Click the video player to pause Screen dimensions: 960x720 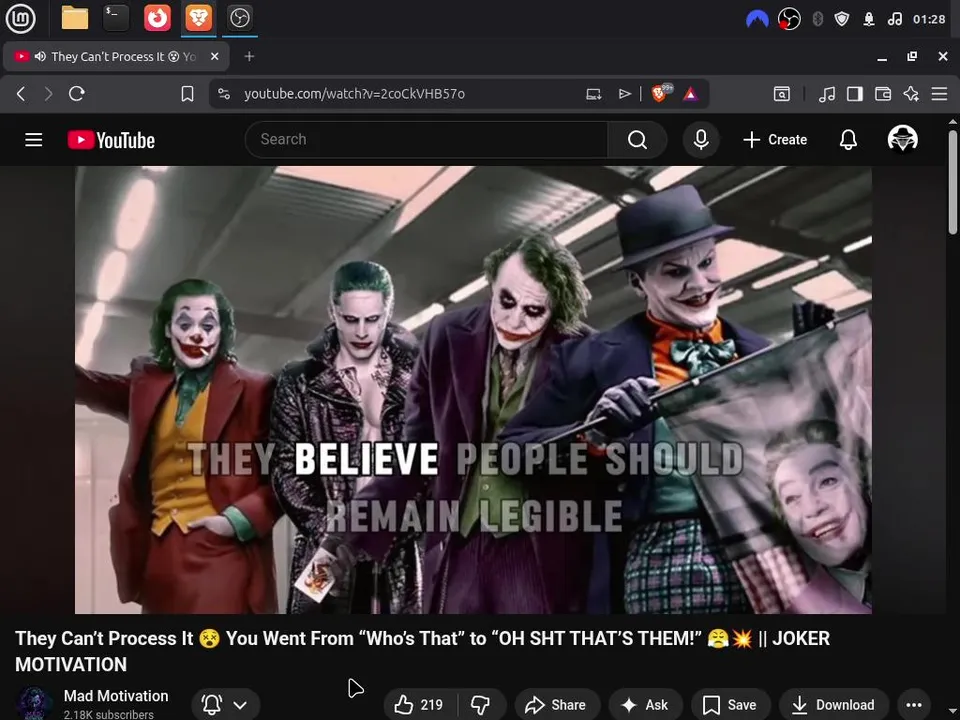click(473, 389)
